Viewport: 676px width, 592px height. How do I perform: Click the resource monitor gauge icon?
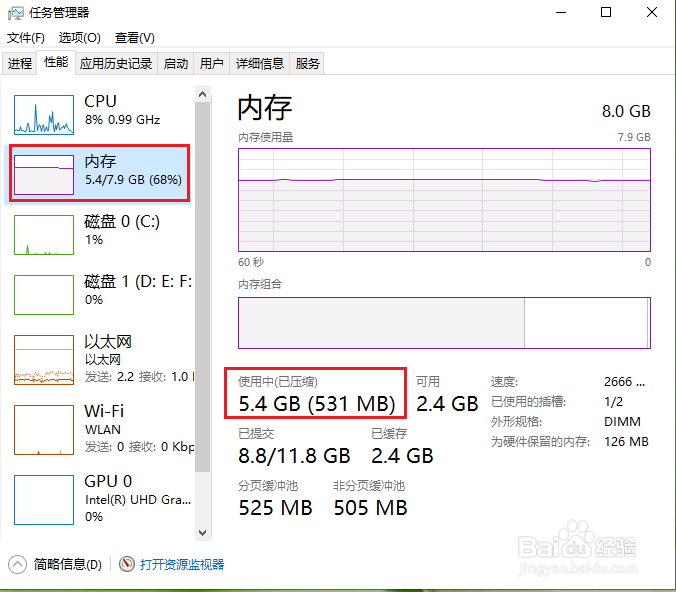tap(127, 564)
